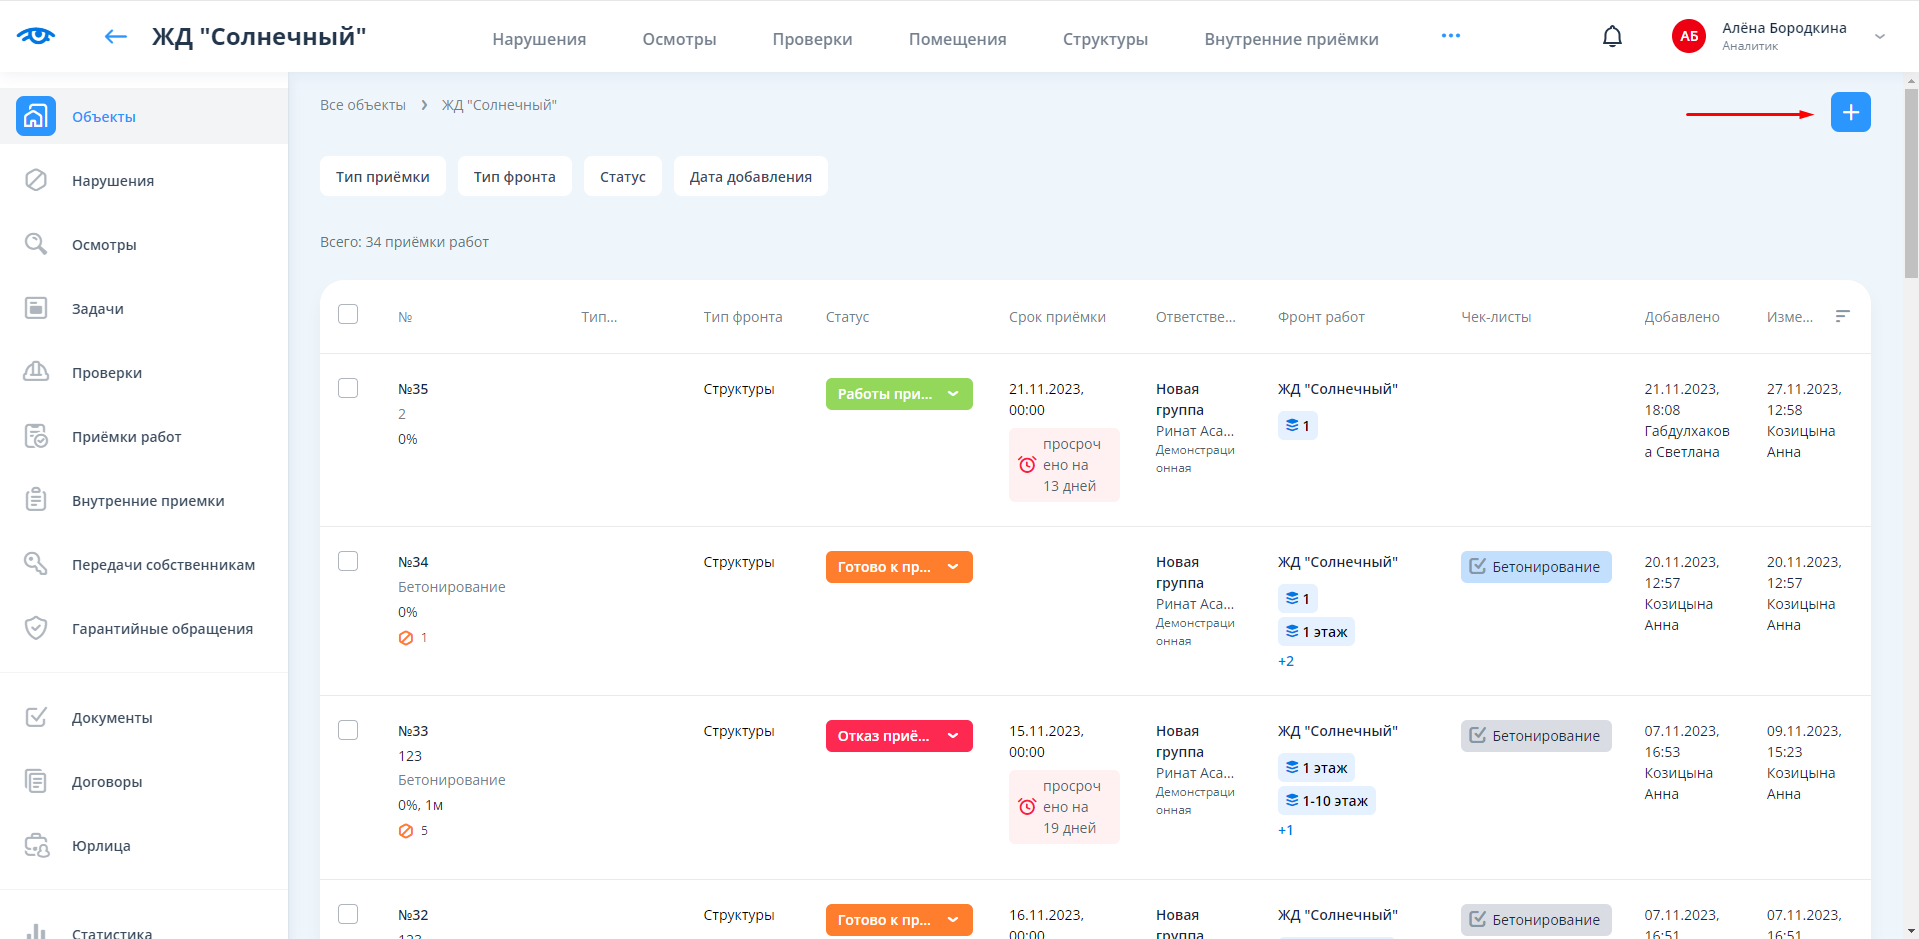Screen dimensions: 1919x939
Task: Tick the checkbox for row №34
Action: [348, 561]
